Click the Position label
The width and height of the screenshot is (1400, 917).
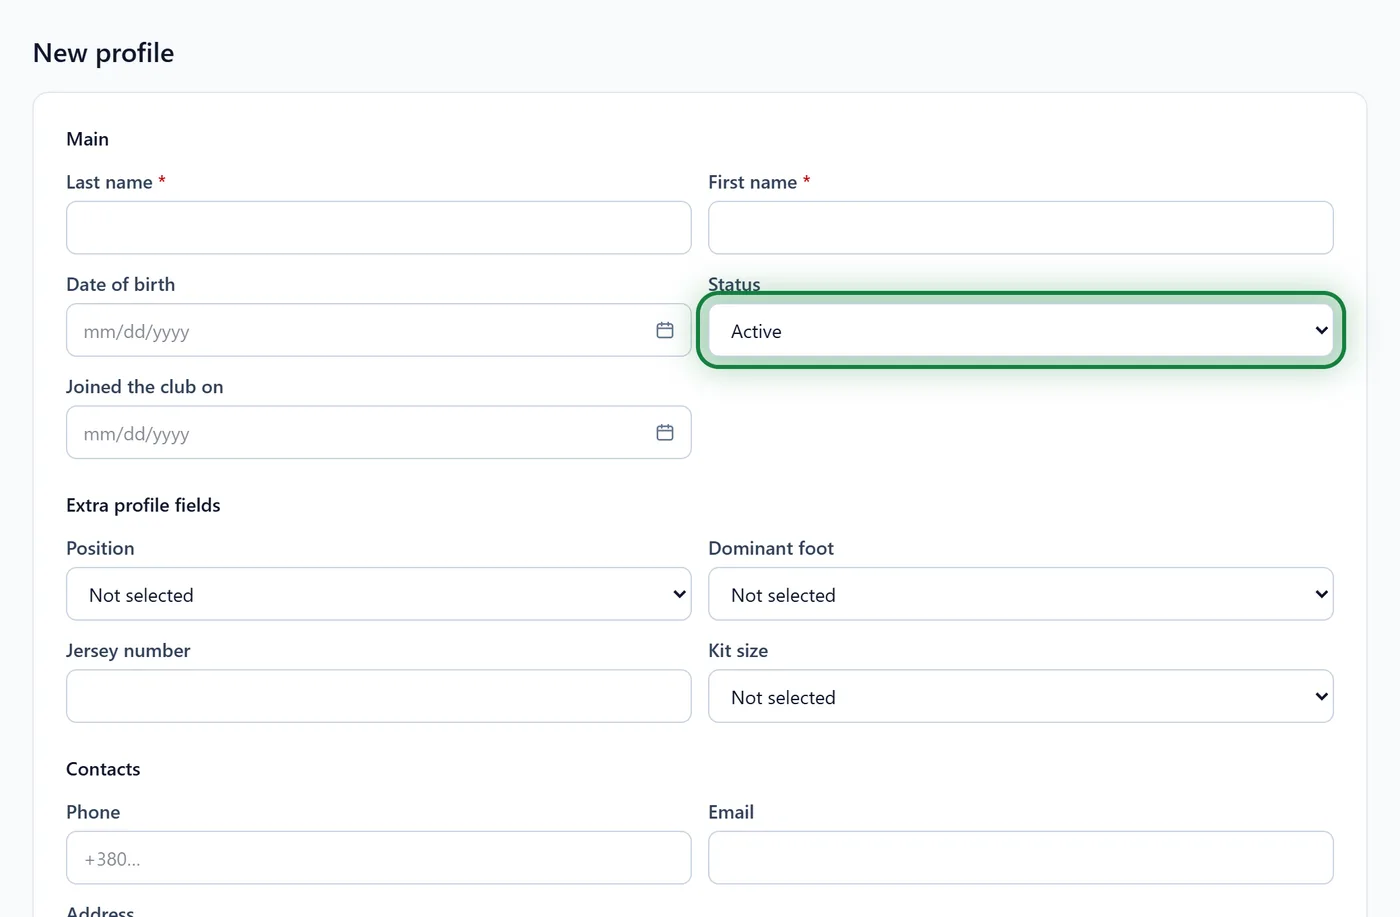pyautogui.click(x=100, y=548)
